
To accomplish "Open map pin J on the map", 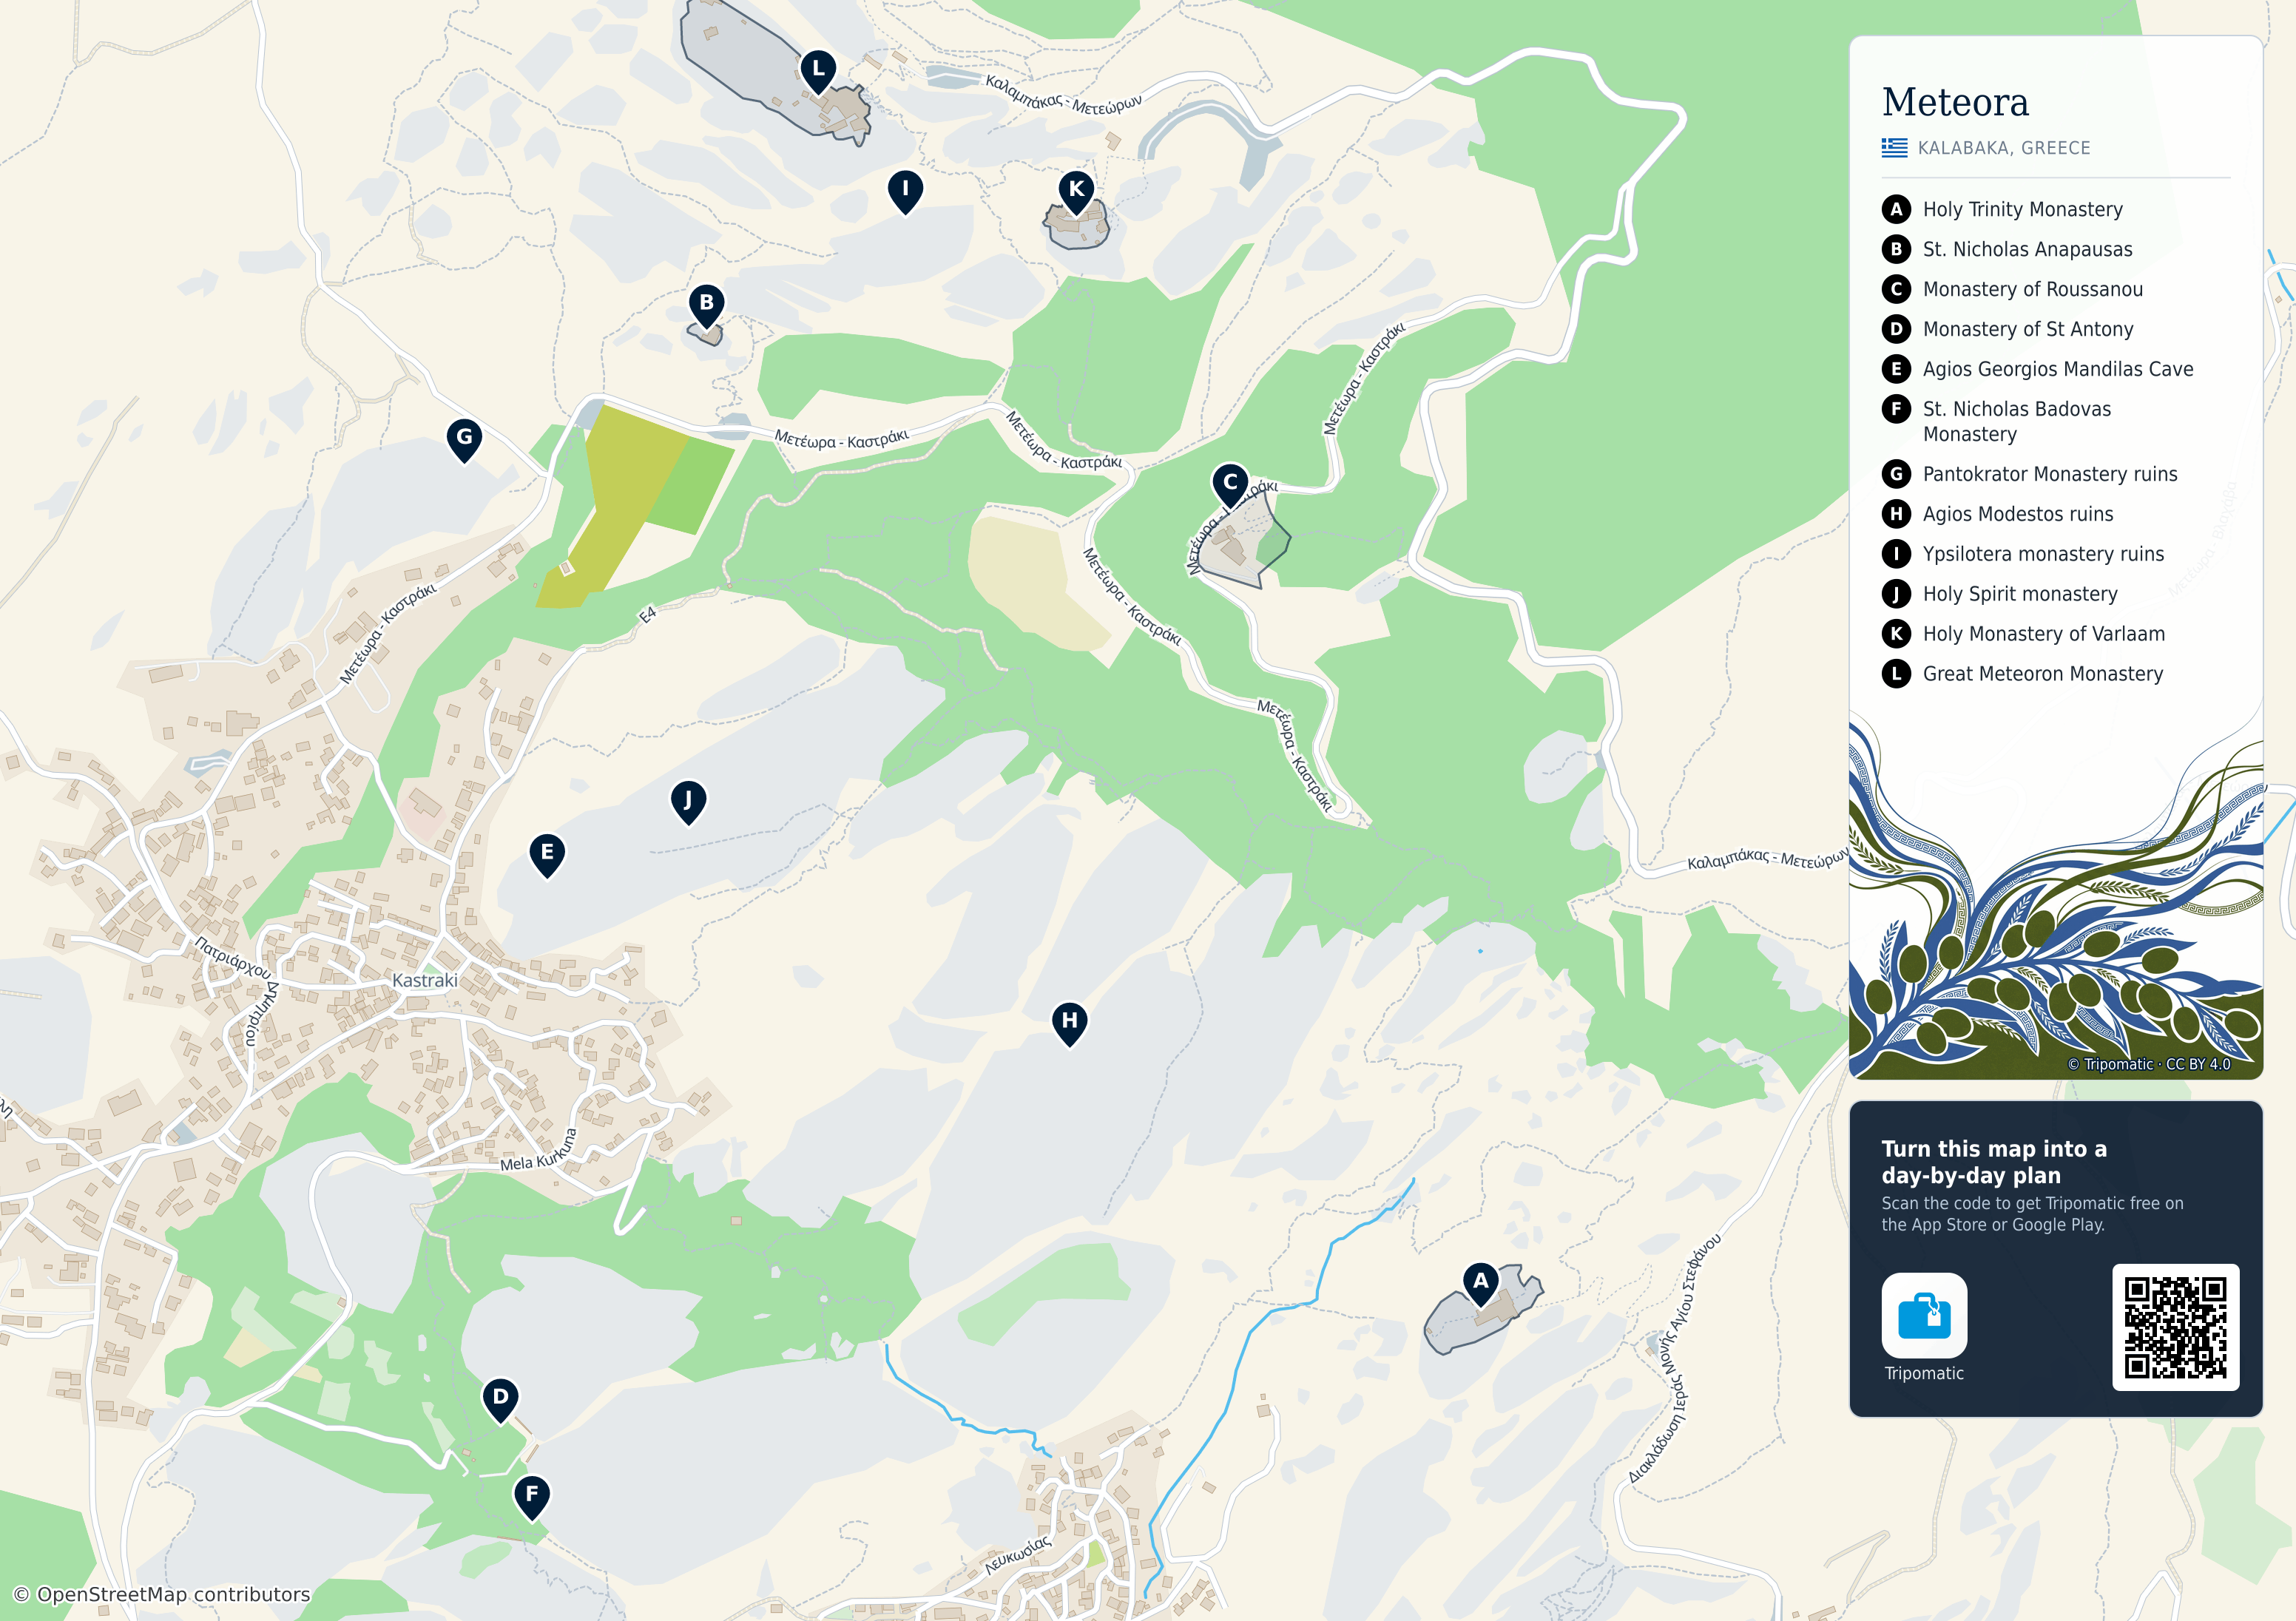I will click(x=688, y=802).
